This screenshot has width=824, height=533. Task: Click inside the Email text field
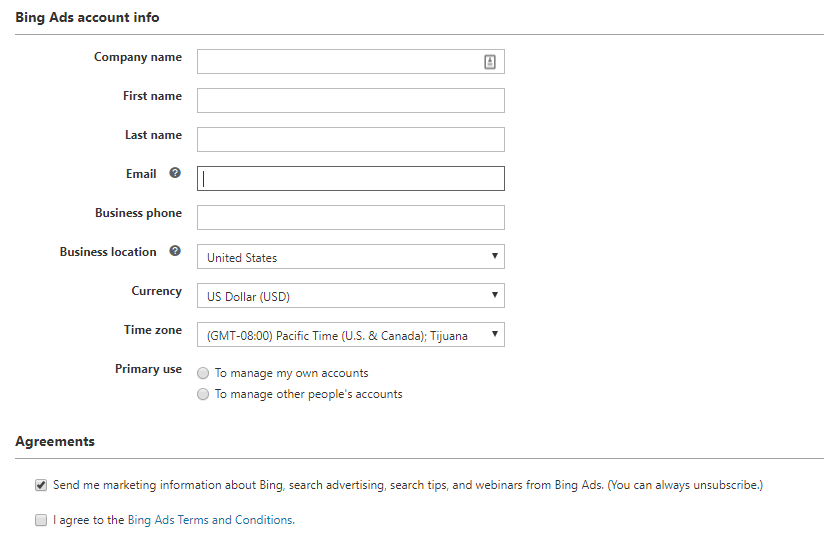click(x=350, y=179)
